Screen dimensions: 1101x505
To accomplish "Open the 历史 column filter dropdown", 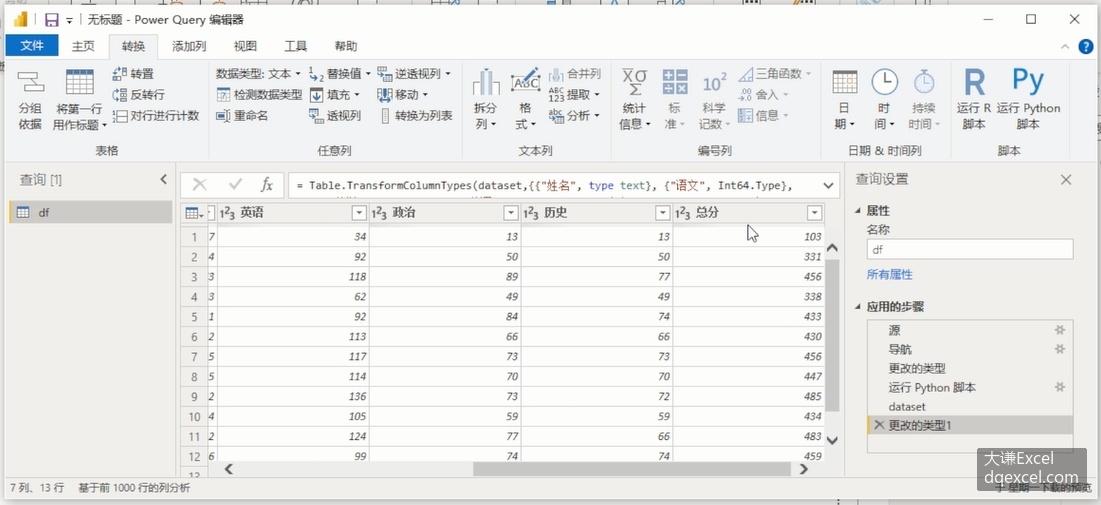I will 662,213.
